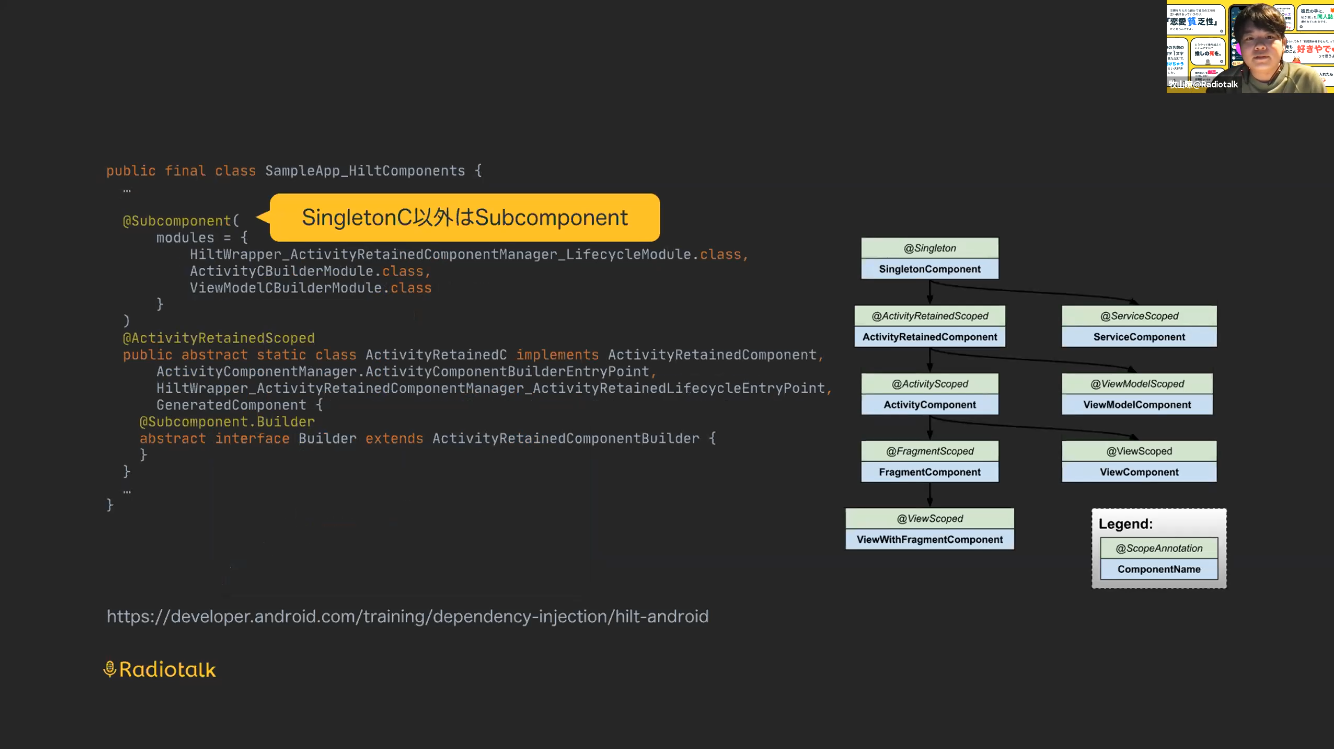Select the "ActivityRetainedC implements" code line
Viewport: 1334px width, 749px height.
pos(473,355)
